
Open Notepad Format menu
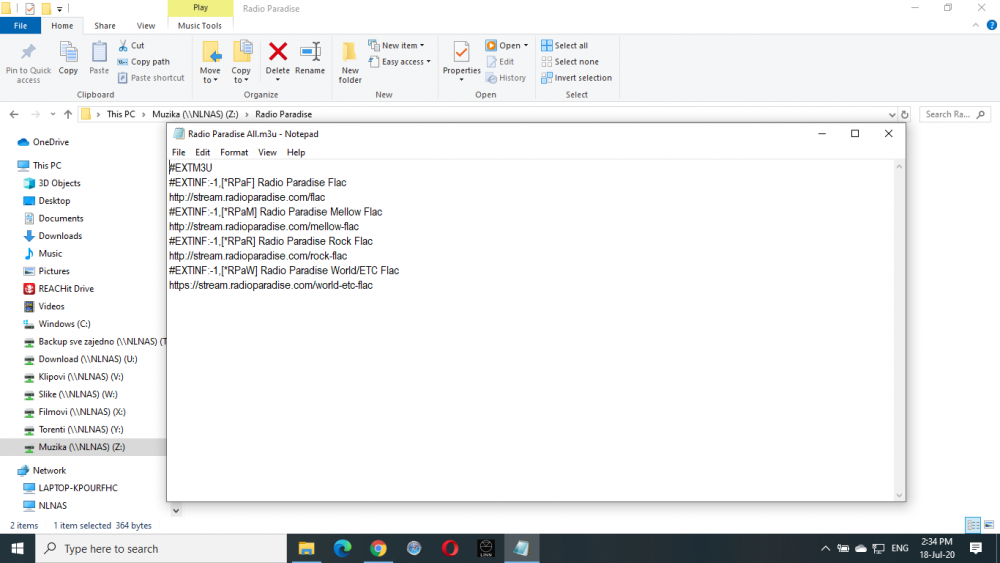click(234, 152)
